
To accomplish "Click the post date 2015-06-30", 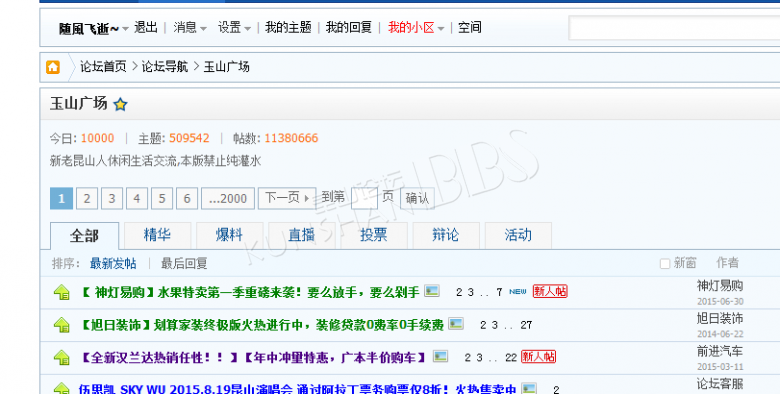I will (x=720, y=301).
